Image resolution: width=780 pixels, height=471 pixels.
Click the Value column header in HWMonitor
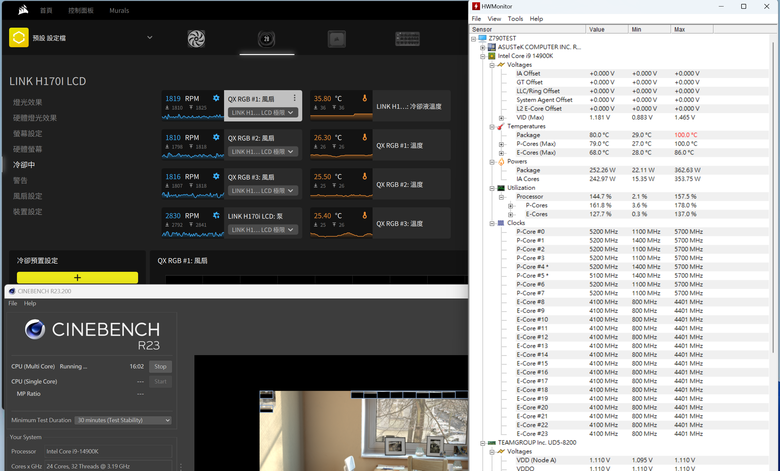tap(606, 29)
